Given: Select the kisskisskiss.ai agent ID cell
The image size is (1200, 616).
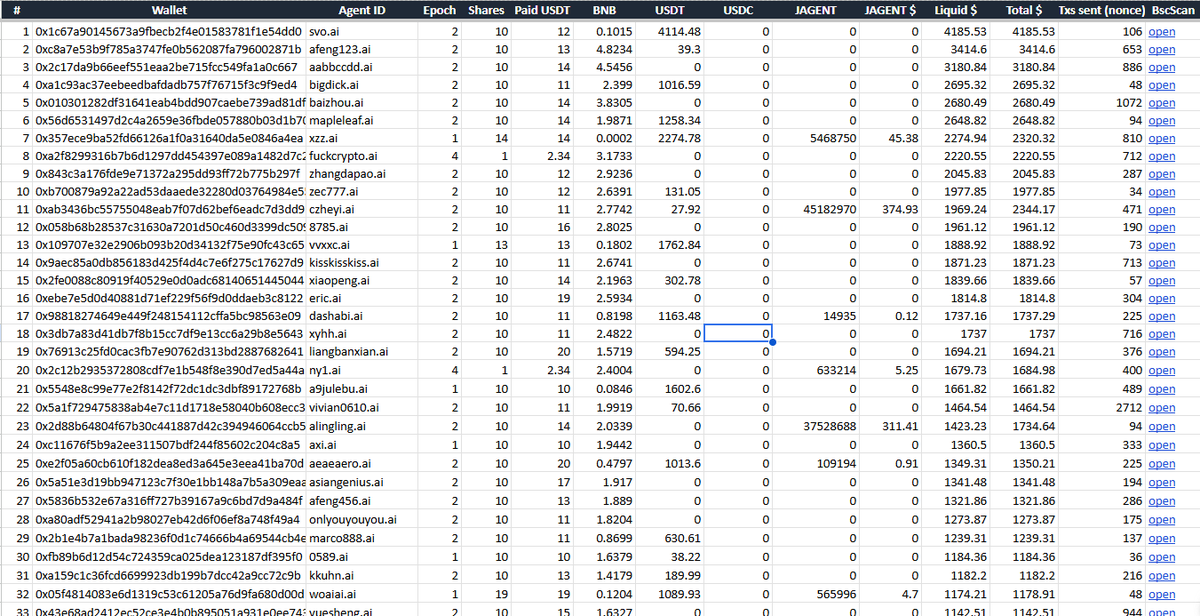Looking at the screenshot, I should [362, 263].
